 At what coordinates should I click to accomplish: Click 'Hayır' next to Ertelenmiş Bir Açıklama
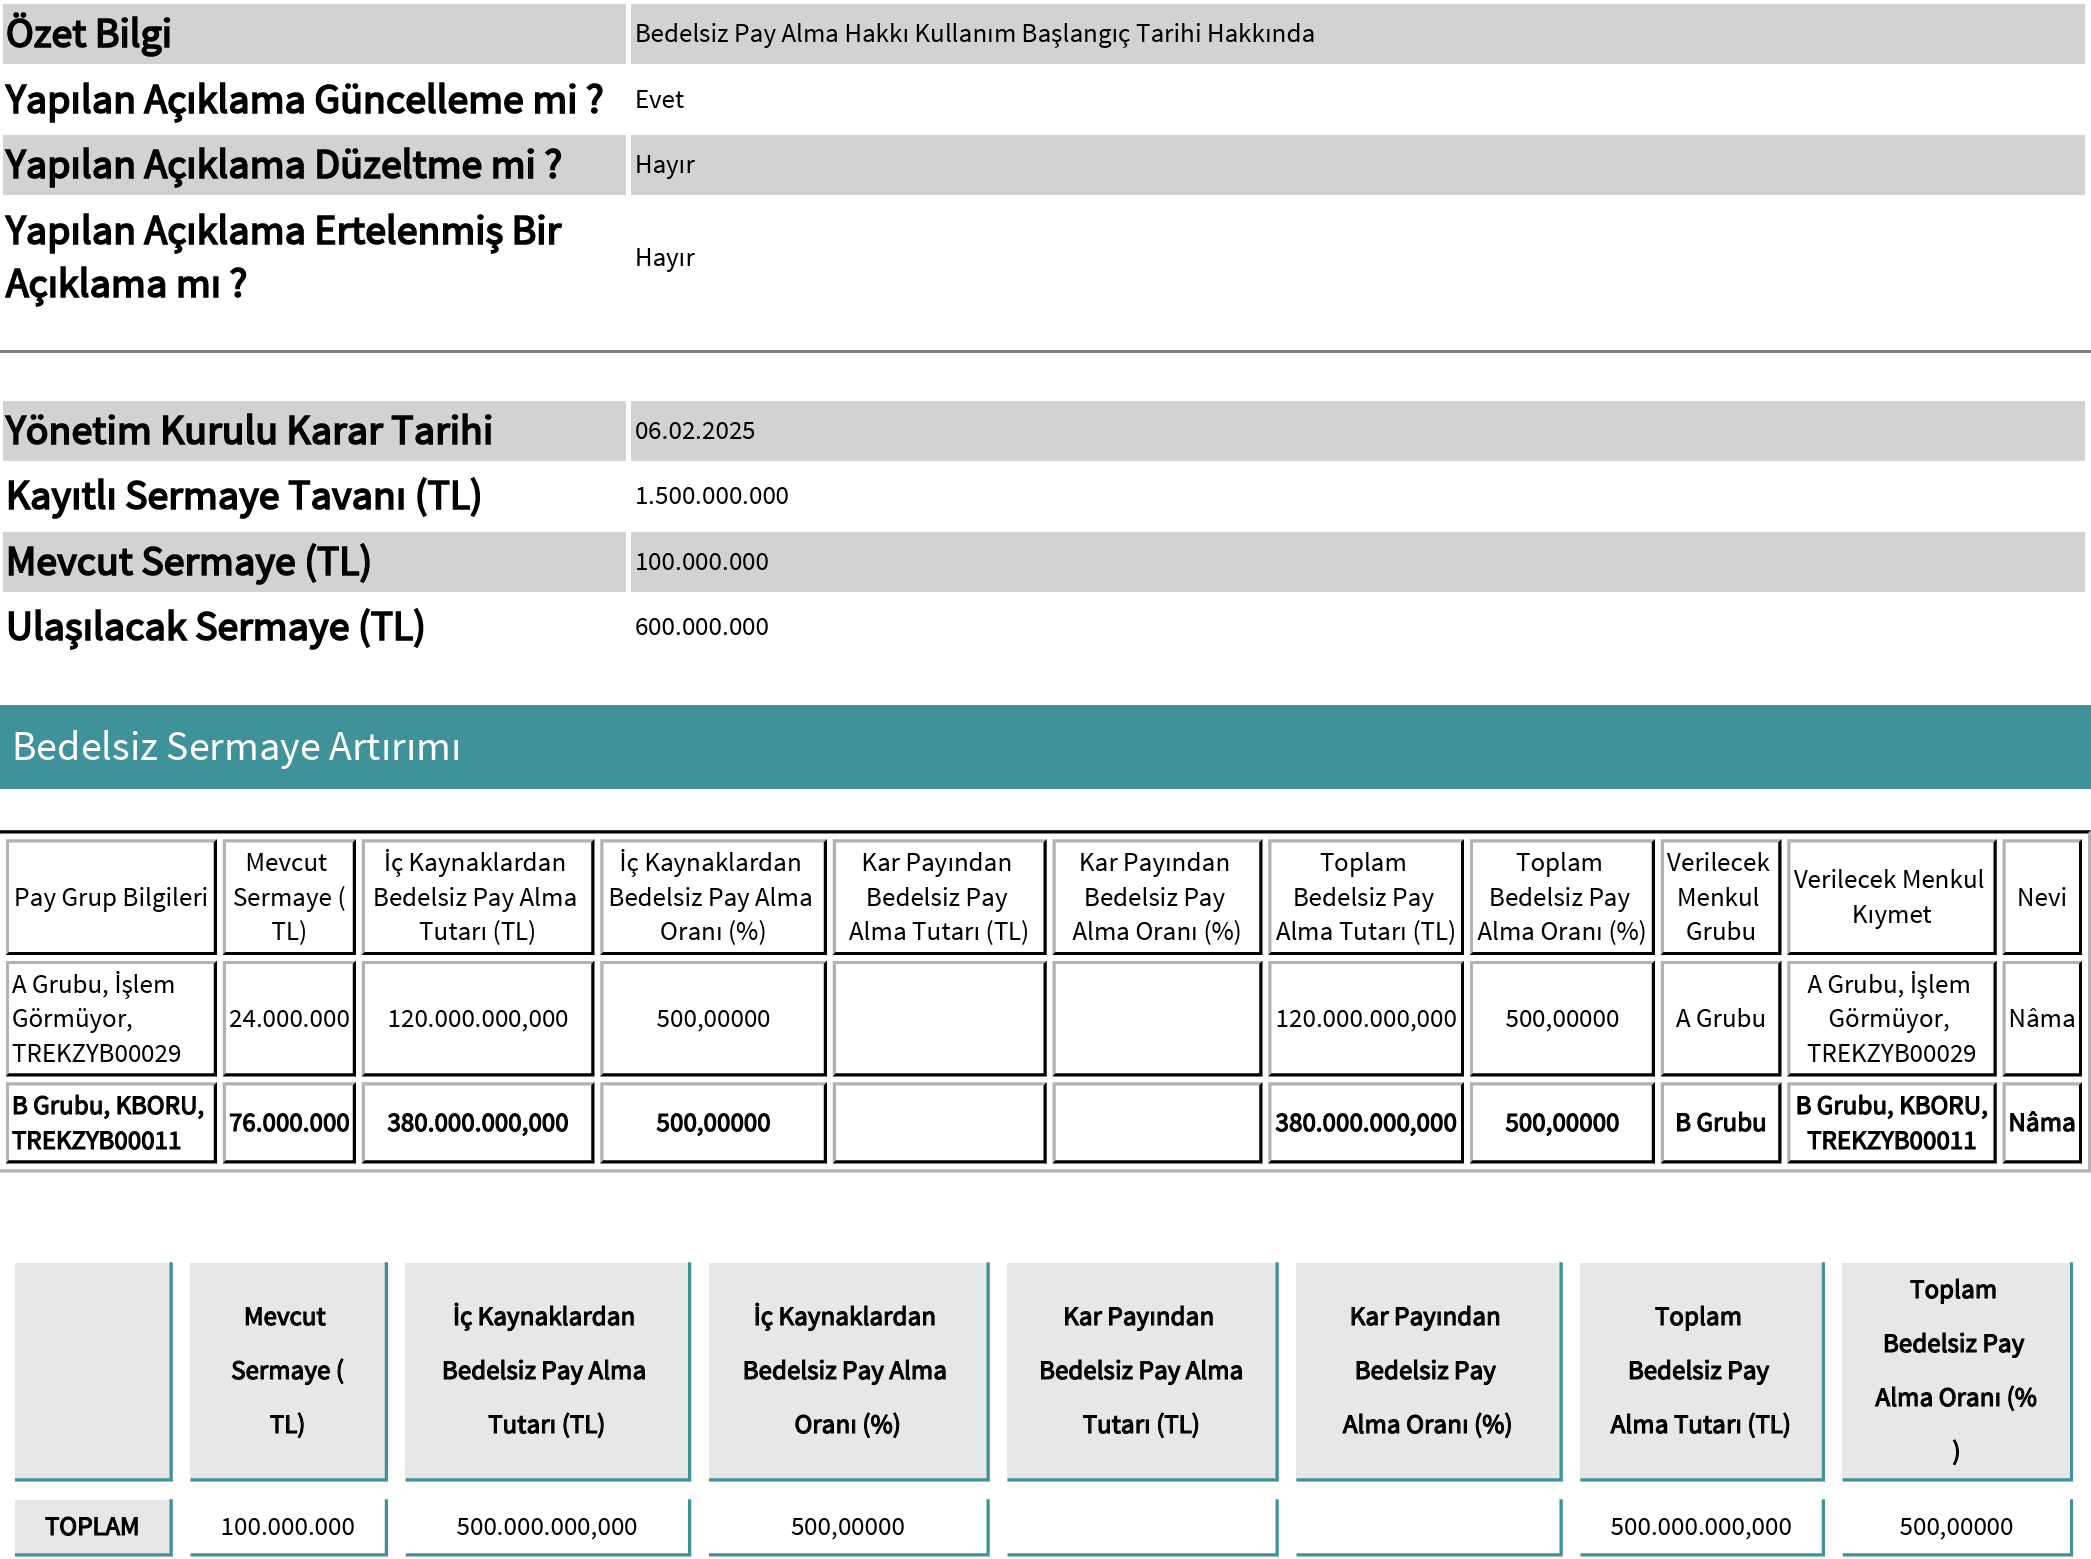(x=665, y=258)
